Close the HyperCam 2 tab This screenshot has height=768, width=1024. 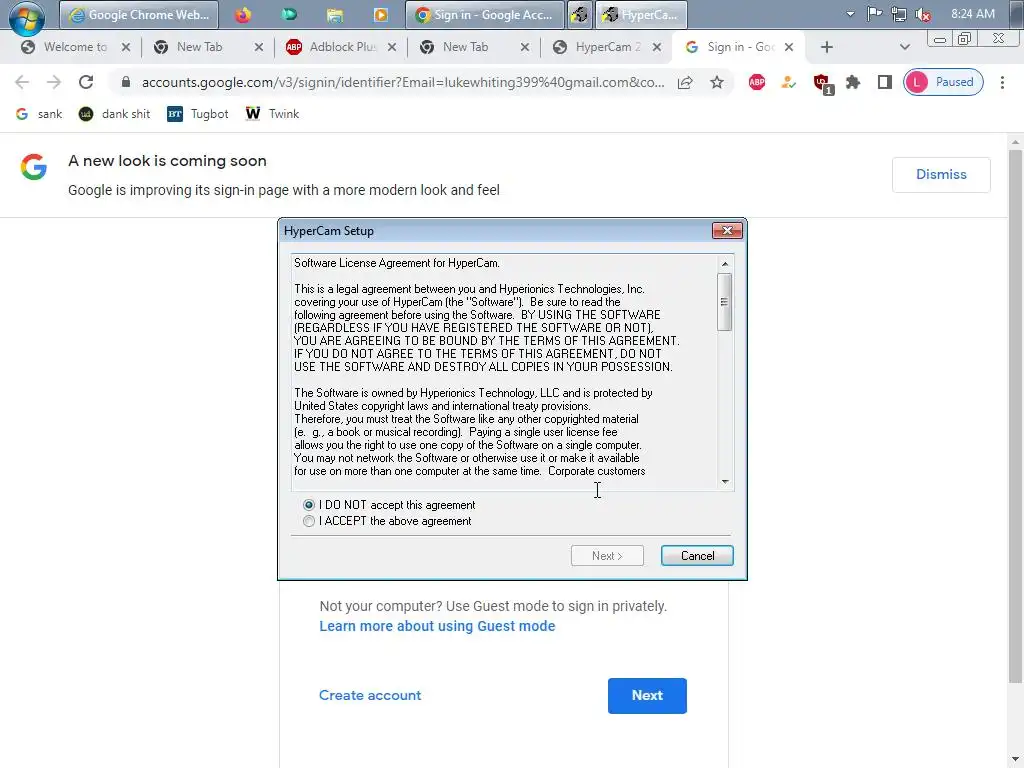657,47
